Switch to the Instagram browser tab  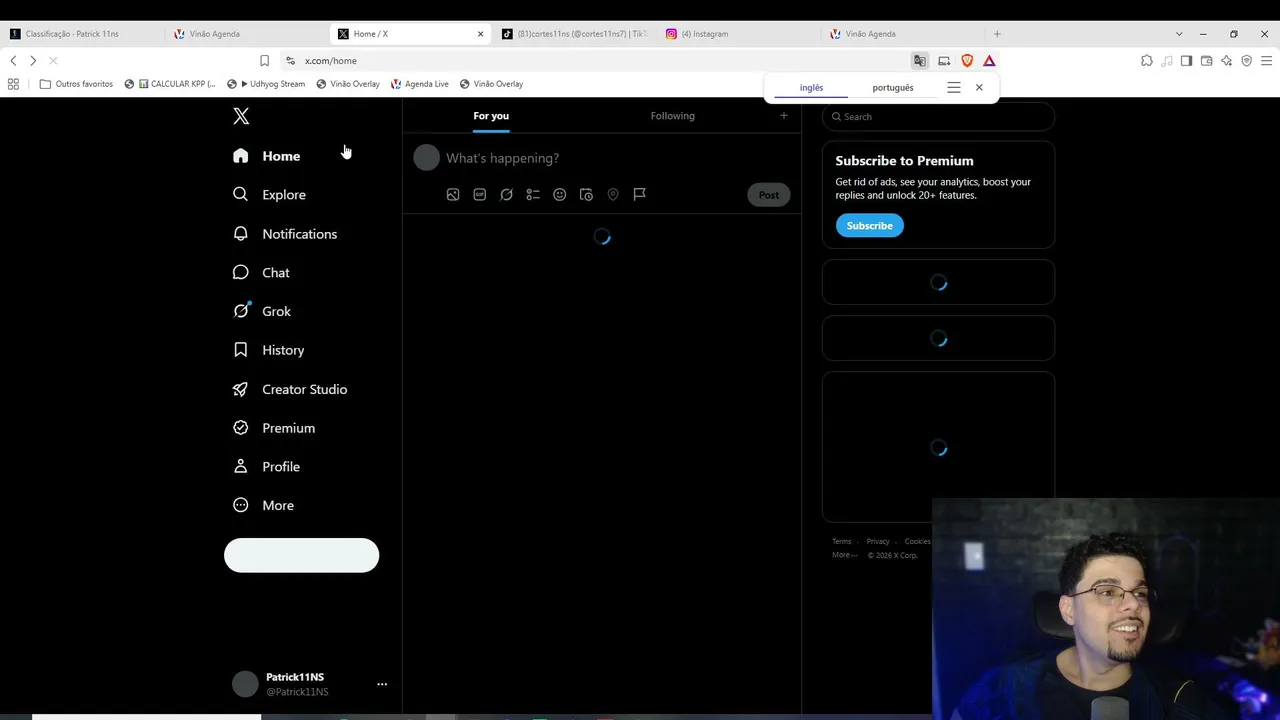(x=739, y=34)
